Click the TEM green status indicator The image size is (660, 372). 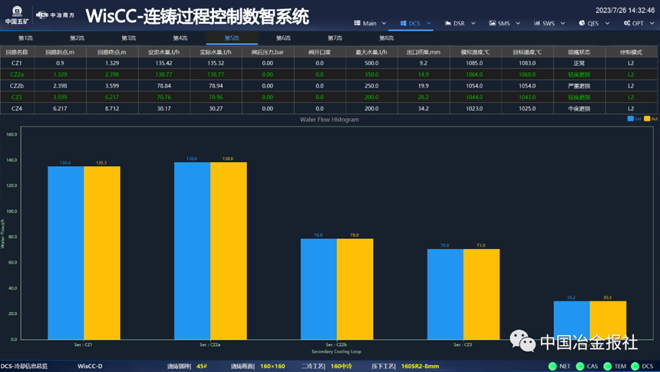pos(607,366)
